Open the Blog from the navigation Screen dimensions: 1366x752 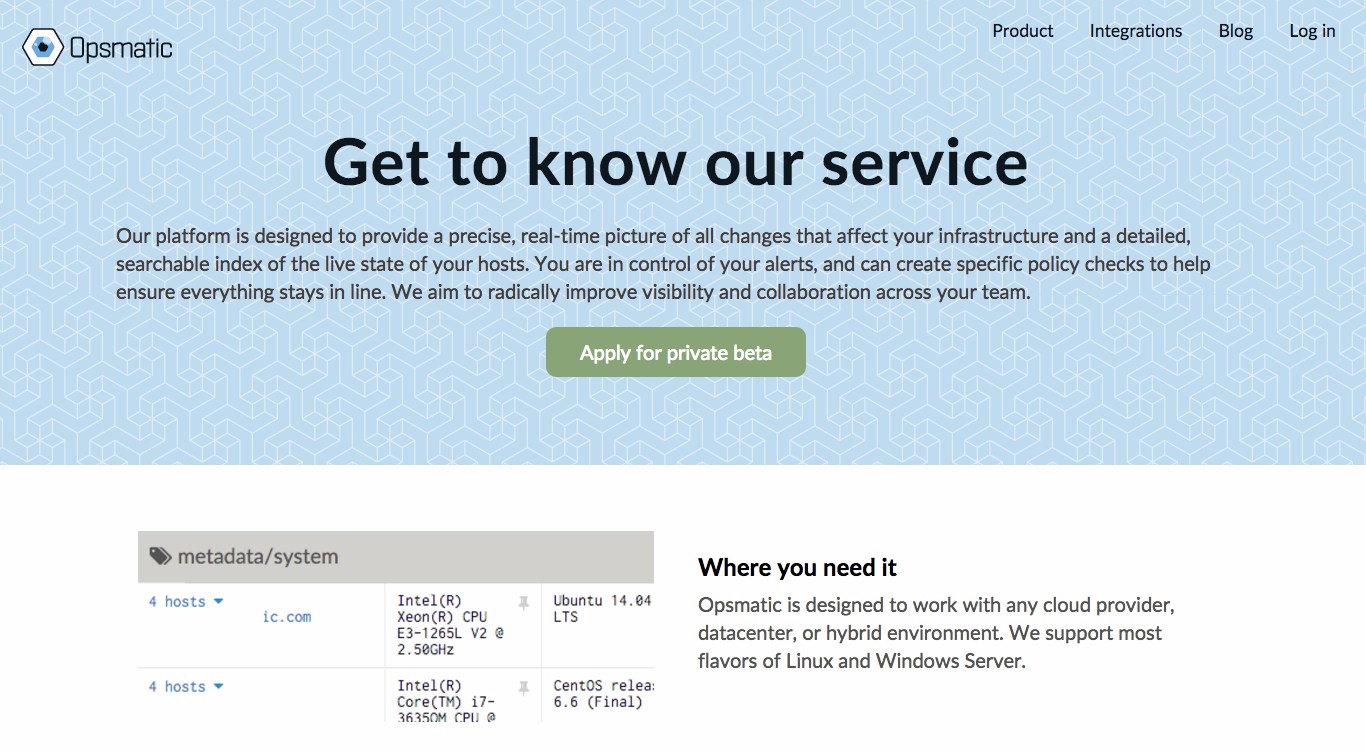click(x=1235, y=31)
